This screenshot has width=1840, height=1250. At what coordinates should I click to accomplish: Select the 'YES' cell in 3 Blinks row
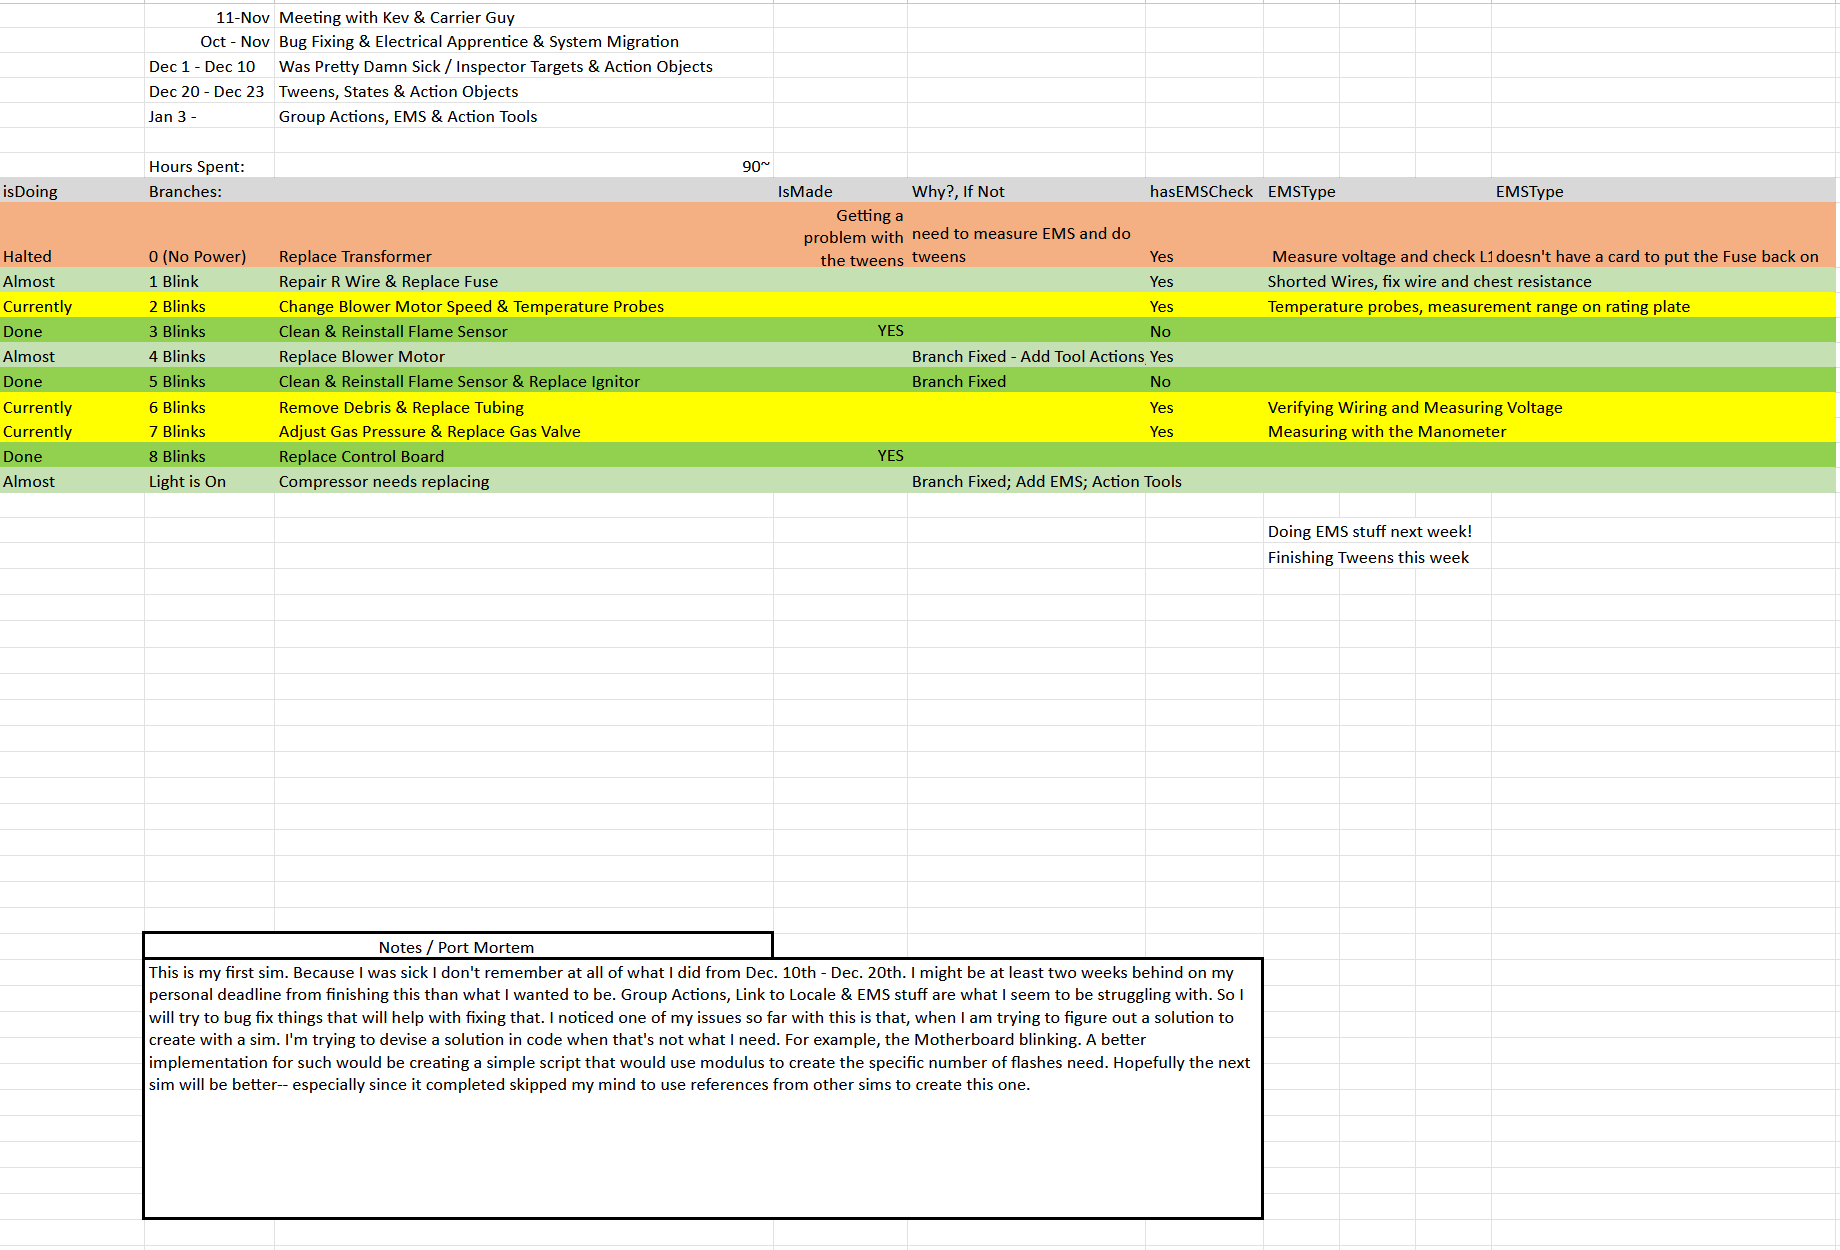point(840,331)
